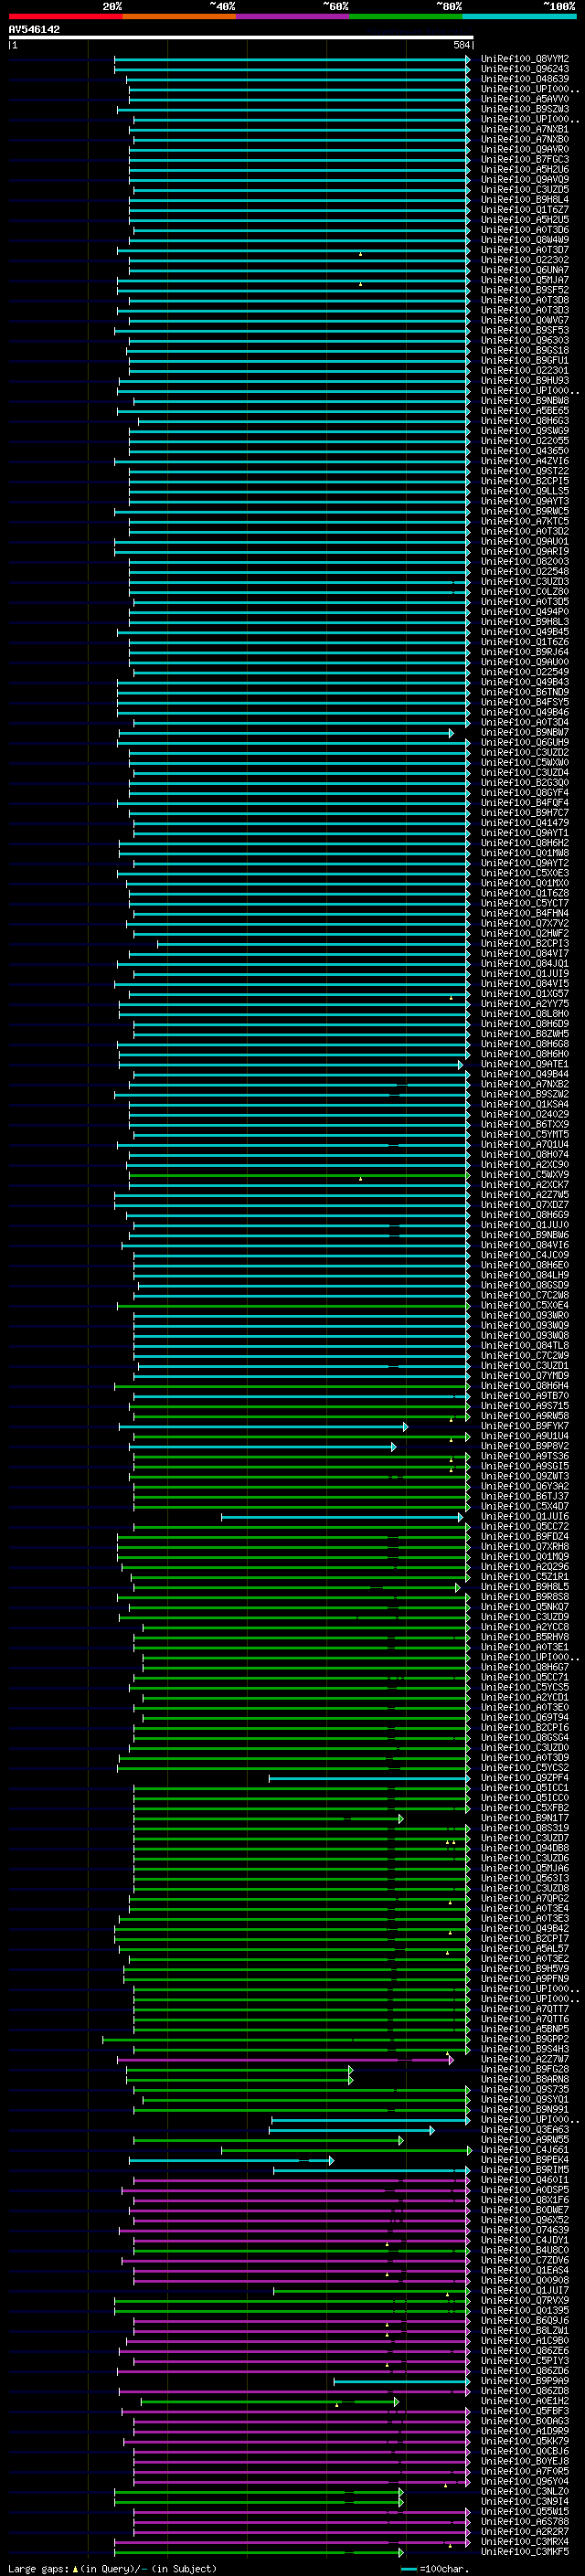The height and width of the screenshot is (2576, 585).
Task: Select hit label UniRef100_B9HU93
Action: pyautogui.click(x=525, y=380)
